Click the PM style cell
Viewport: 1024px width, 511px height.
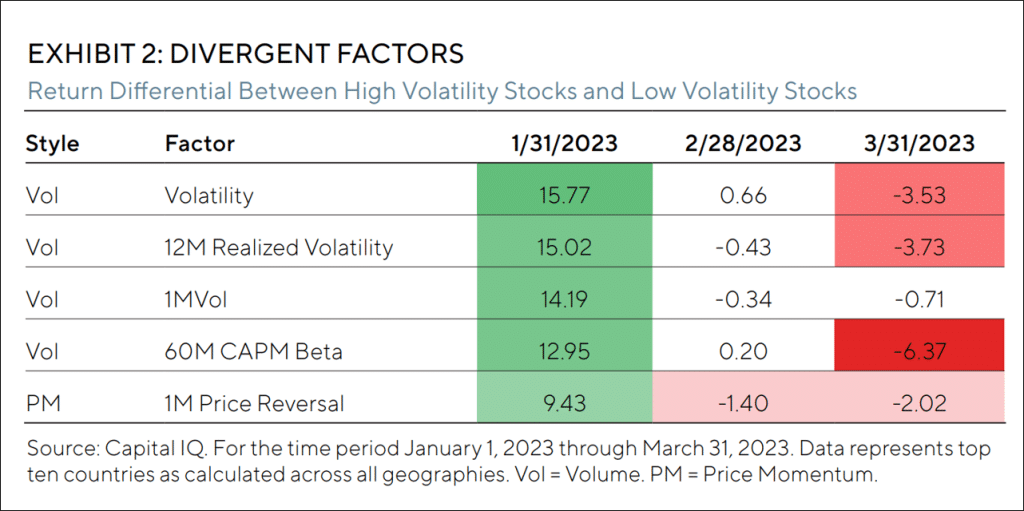pos(42,404)
